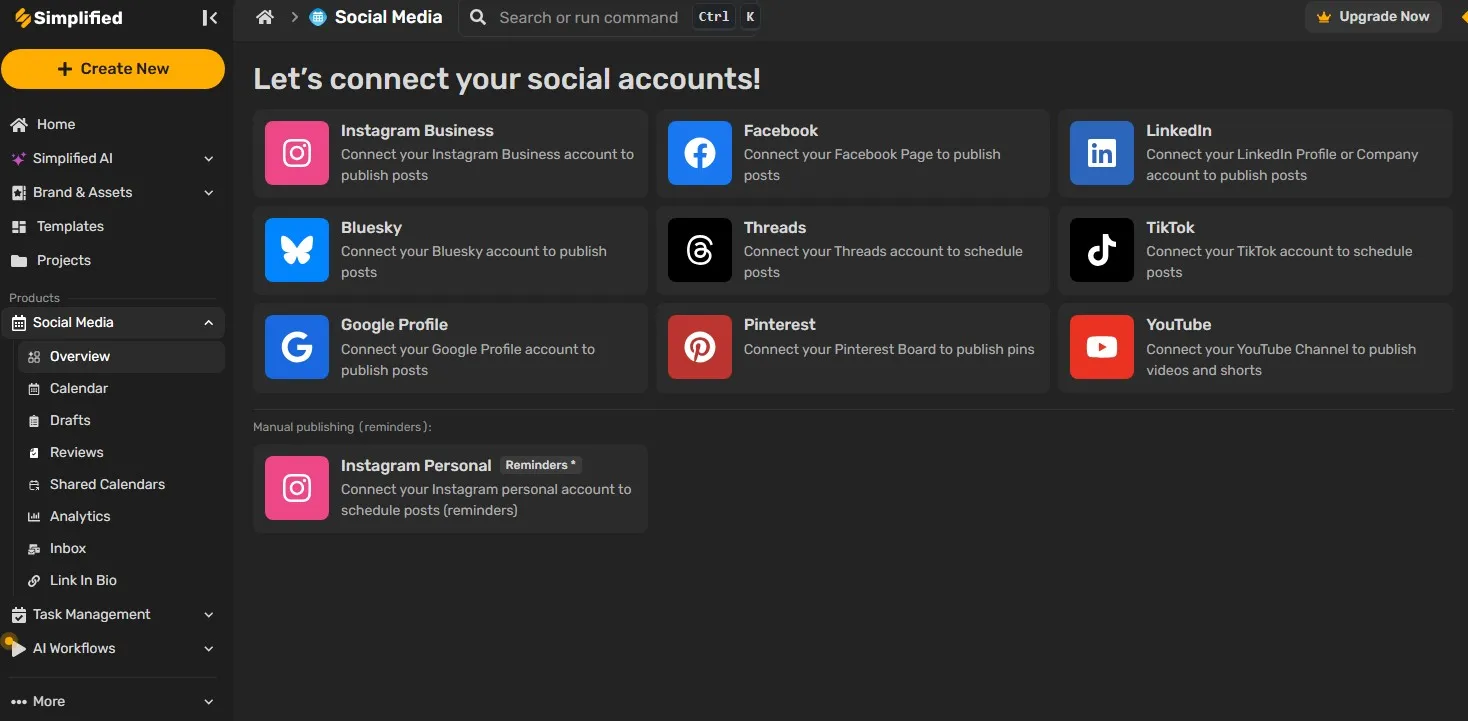Click the Simplified logo
1468x721 pixels.
tap(68, 18)
